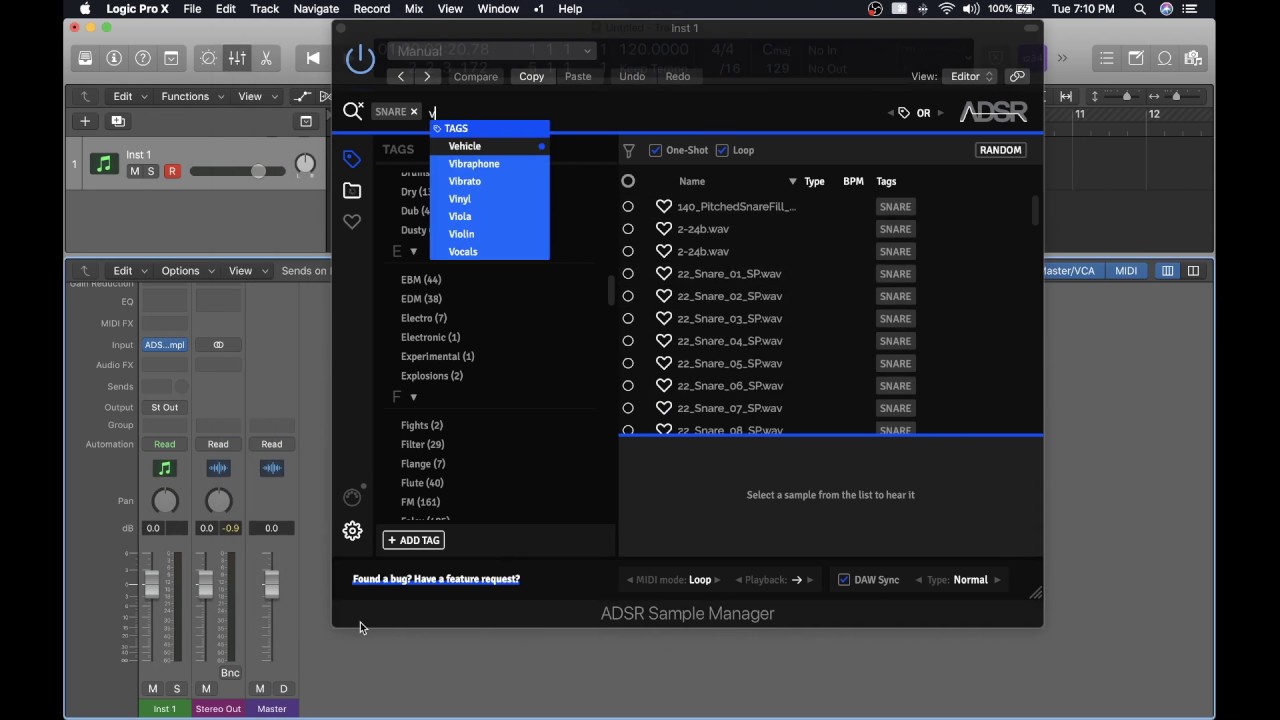Solo the Inst 1 track header
The width and height of the screenshot is (1280, 720).
[x=151, y=171]
